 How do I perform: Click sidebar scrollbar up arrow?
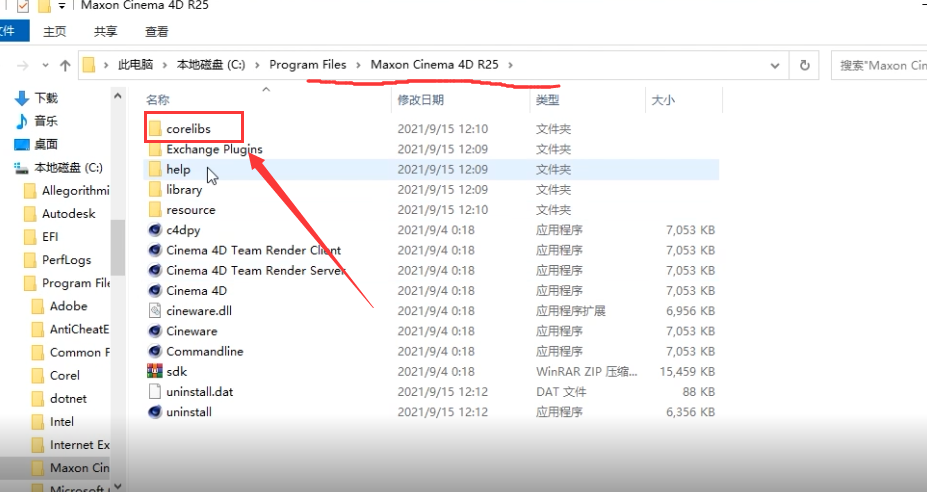click(118, 96)
